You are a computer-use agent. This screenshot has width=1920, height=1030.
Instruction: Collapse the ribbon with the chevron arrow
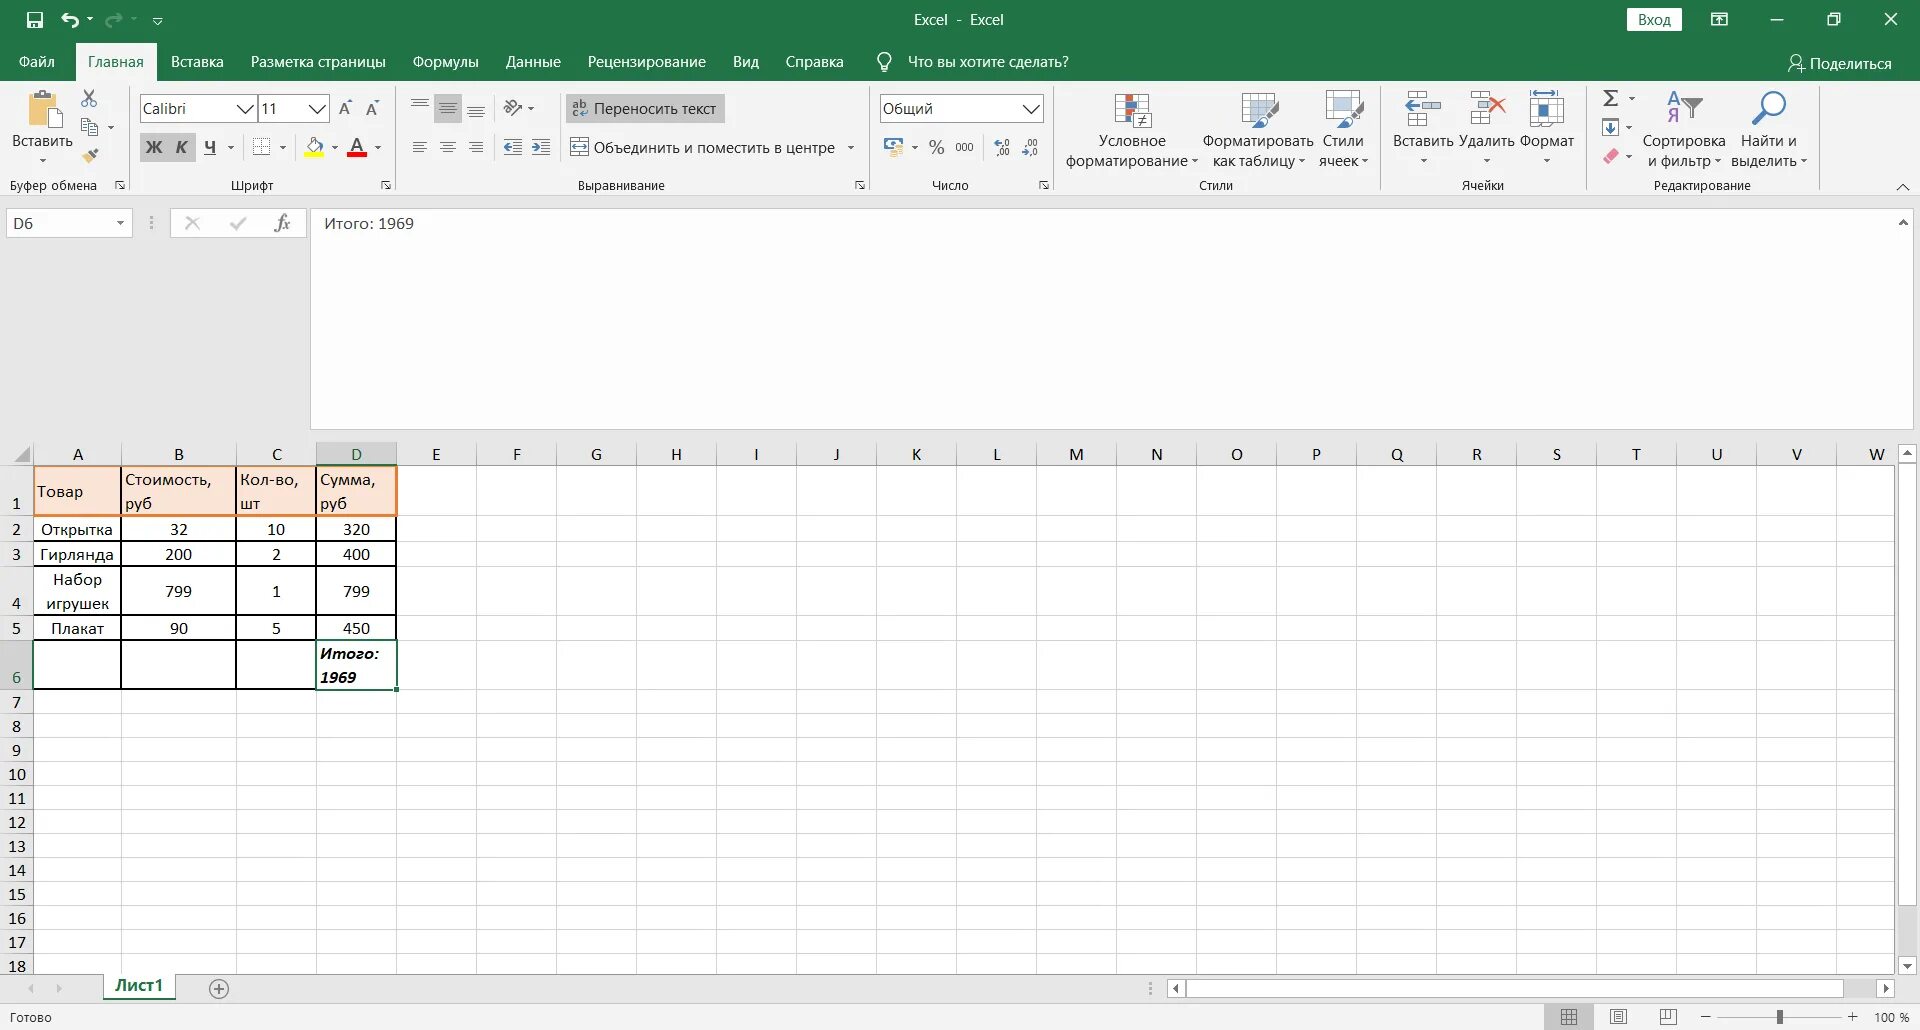pos(1903,187)
